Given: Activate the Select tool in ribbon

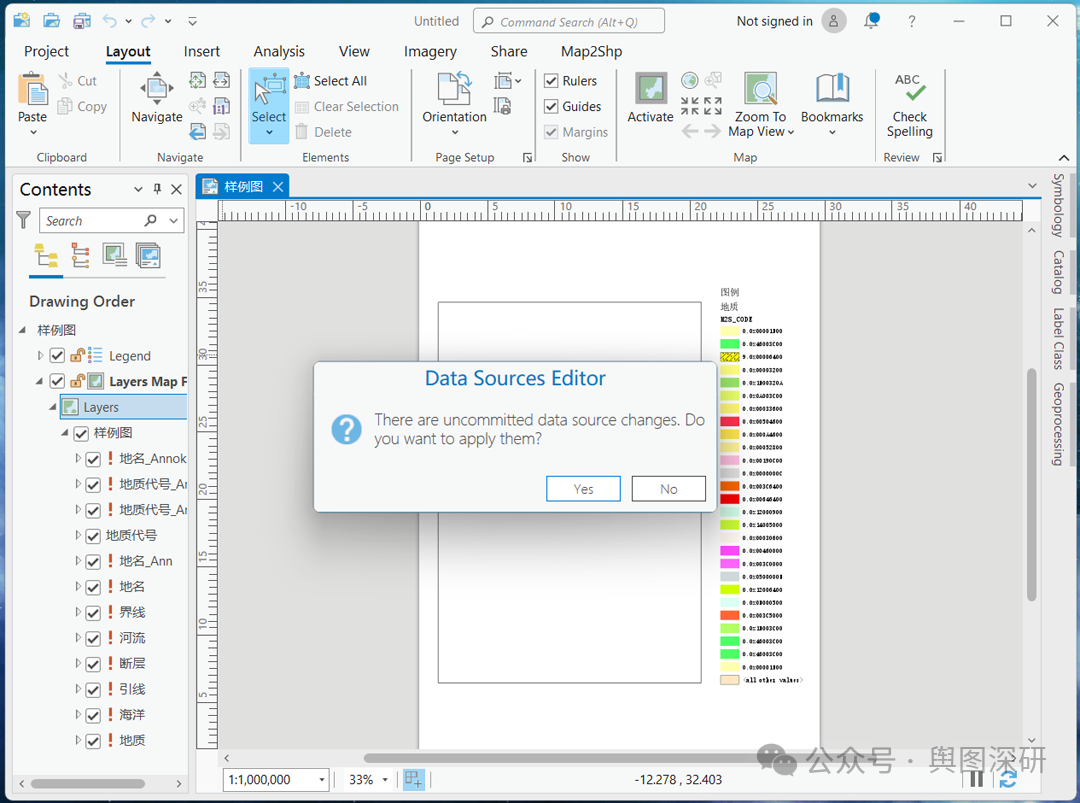Looking at the screenshot, I should [x=269, y=105].
